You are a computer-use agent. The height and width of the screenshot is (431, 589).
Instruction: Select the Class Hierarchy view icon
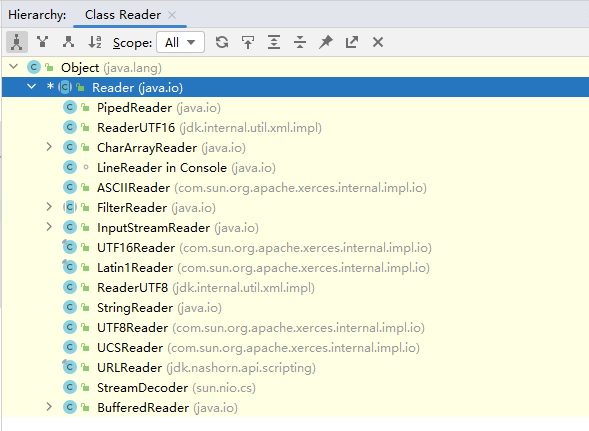click(17, 42)
